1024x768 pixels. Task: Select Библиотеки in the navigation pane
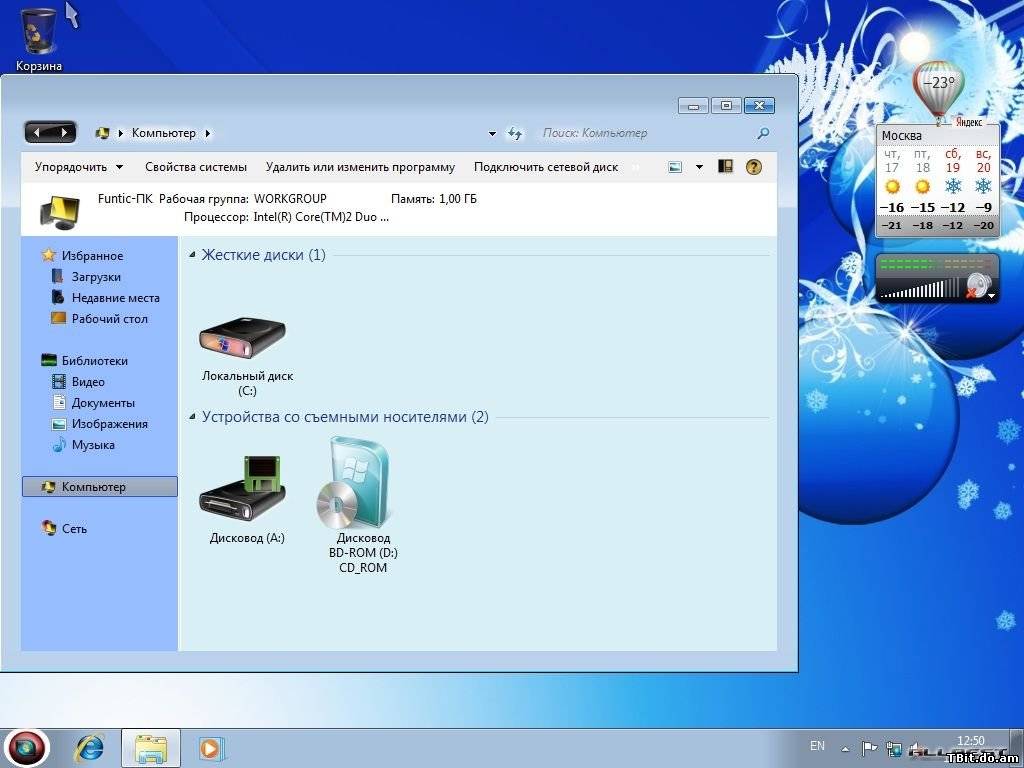pos(95,360)
